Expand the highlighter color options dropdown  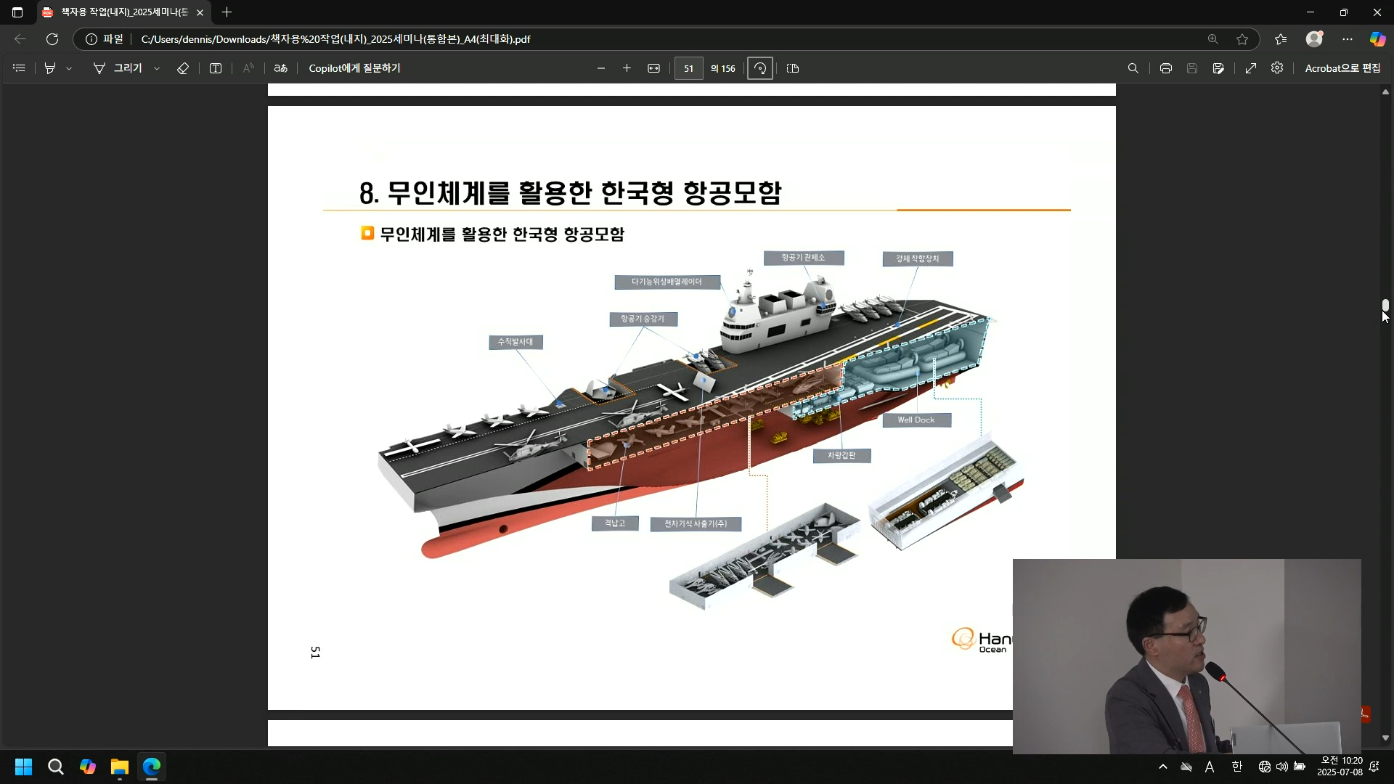69,68
